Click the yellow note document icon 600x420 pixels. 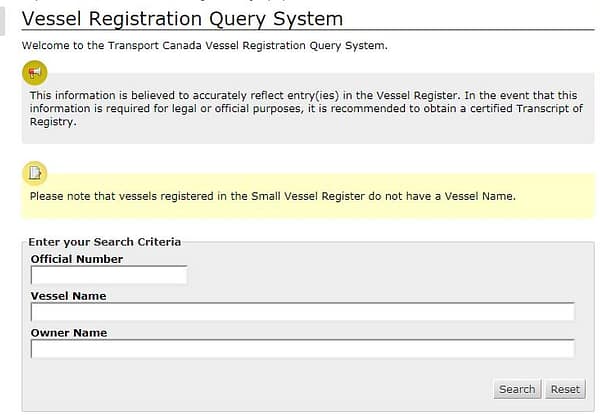34,173
